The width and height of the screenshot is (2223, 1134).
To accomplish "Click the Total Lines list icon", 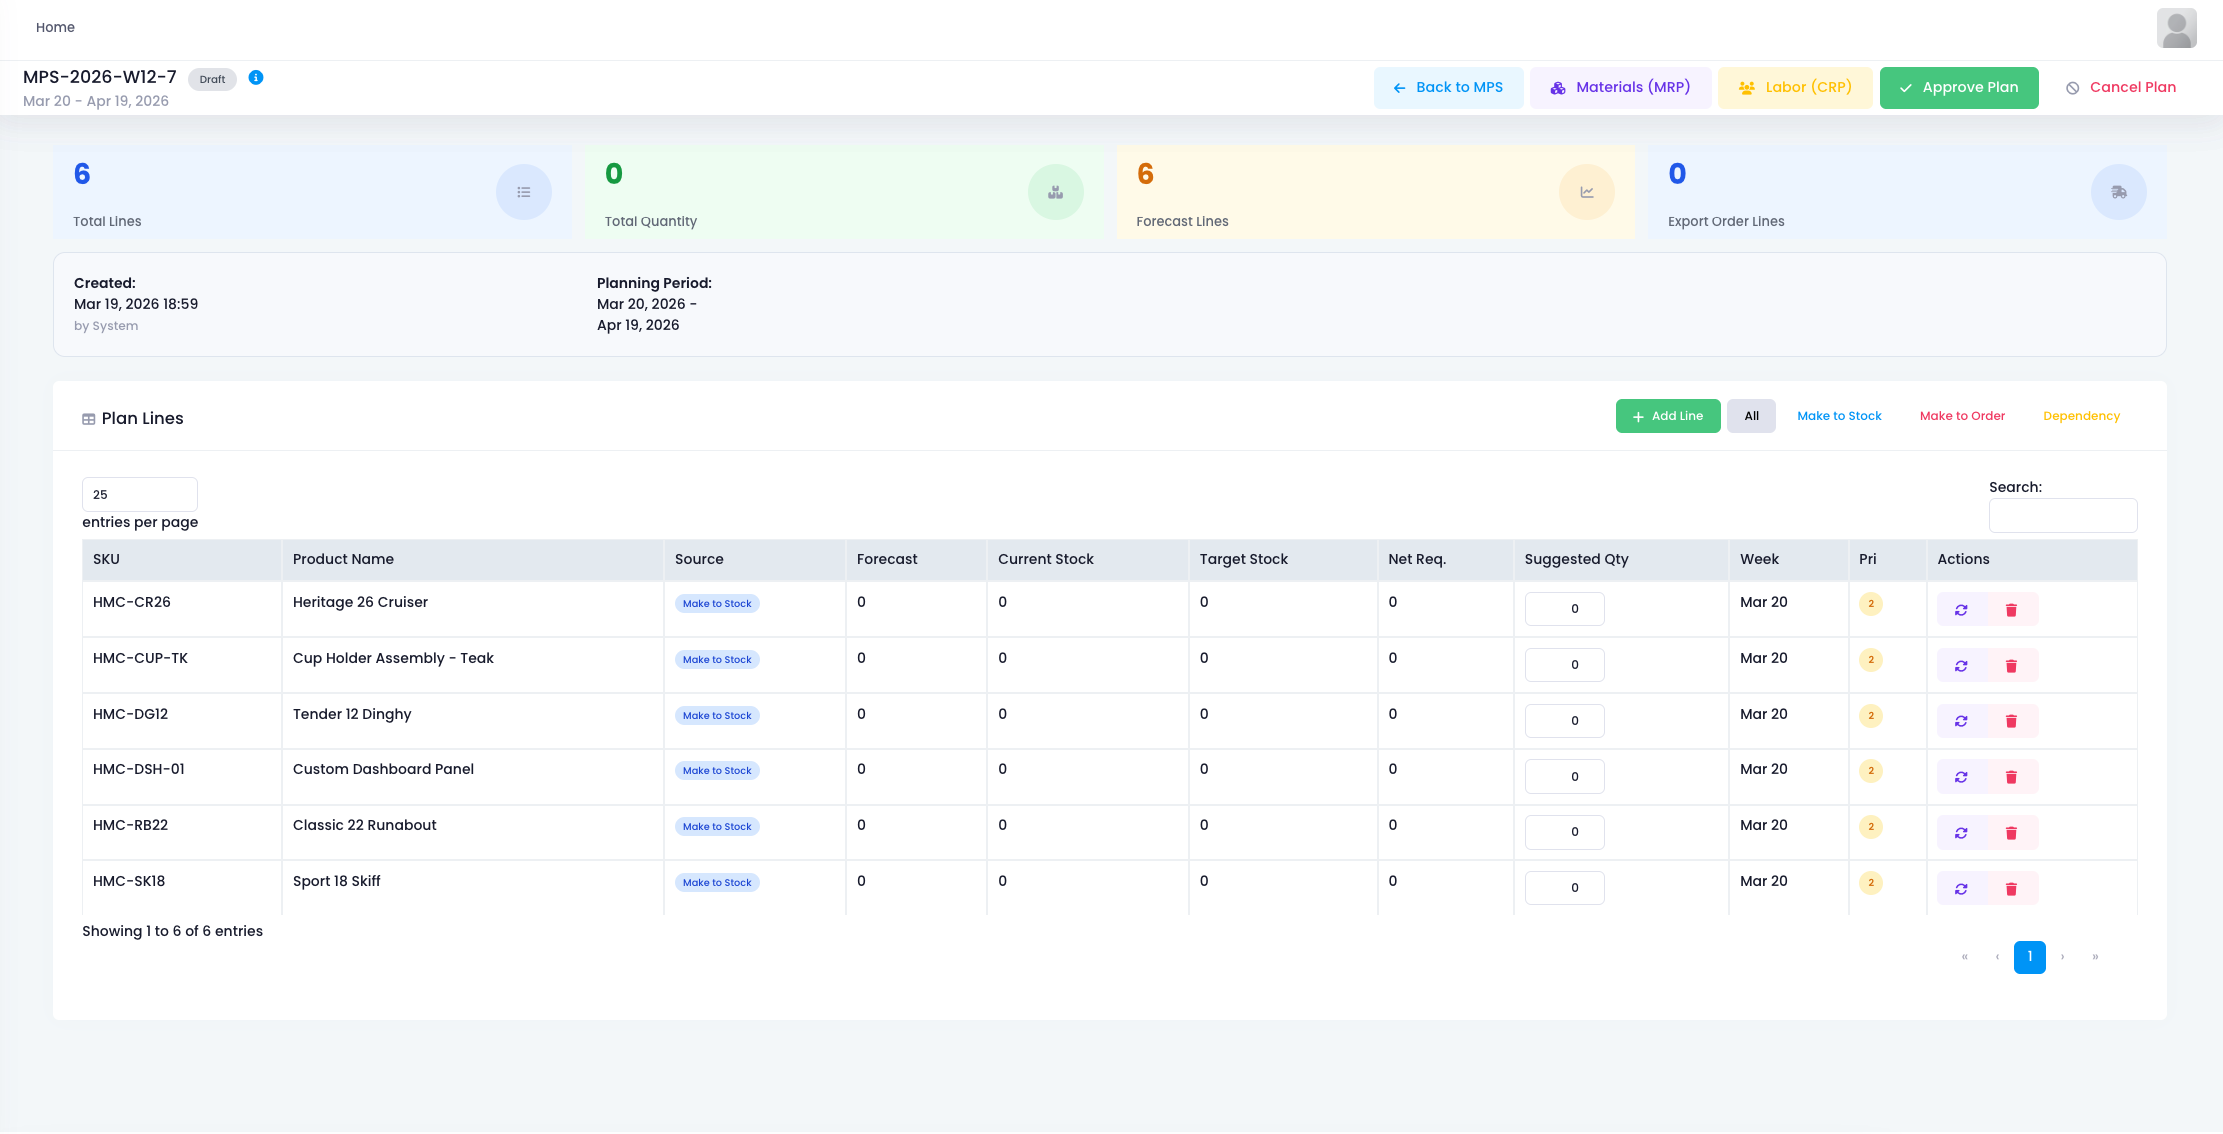I will (524, 192).
